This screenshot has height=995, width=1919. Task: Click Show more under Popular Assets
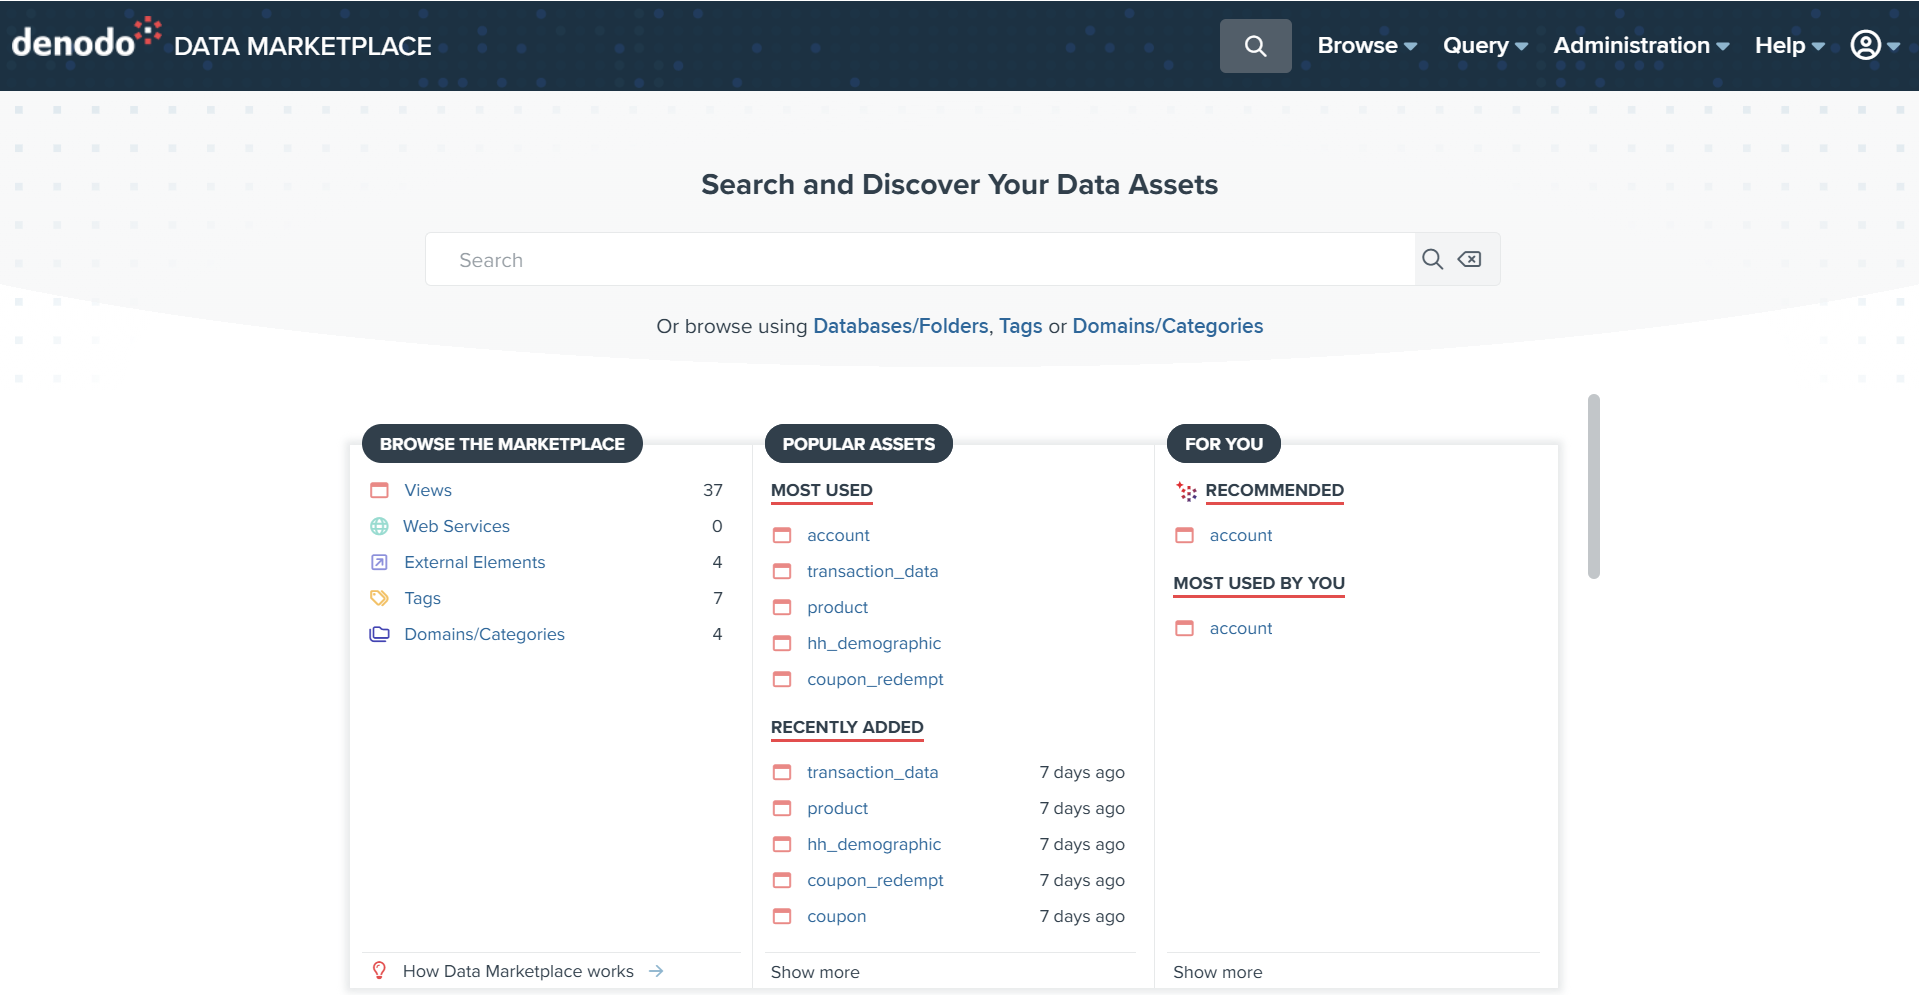coord(815,971)
